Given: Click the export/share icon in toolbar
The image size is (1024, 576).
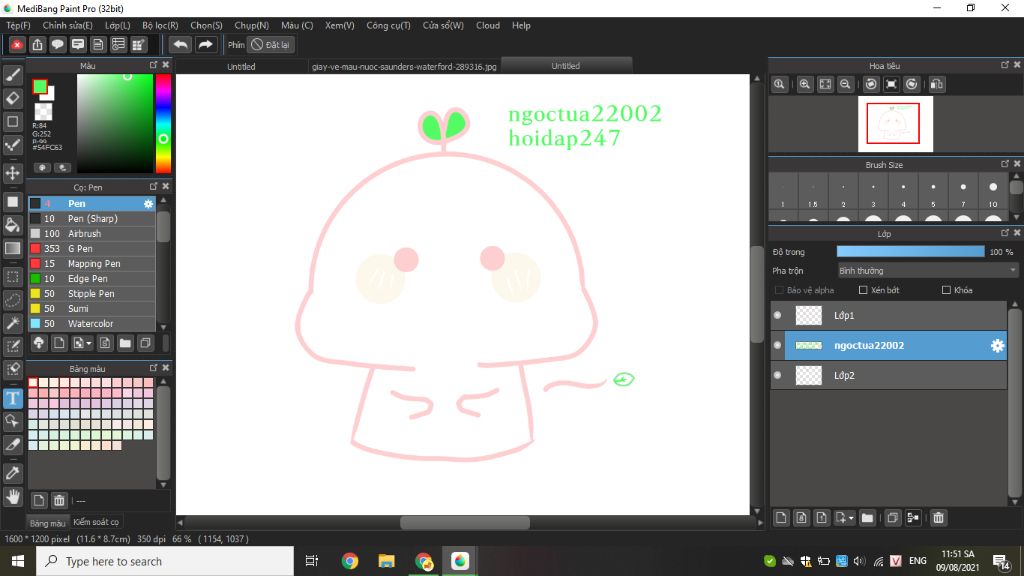Looking at the screenshot, I should click(x=37, y=44).
